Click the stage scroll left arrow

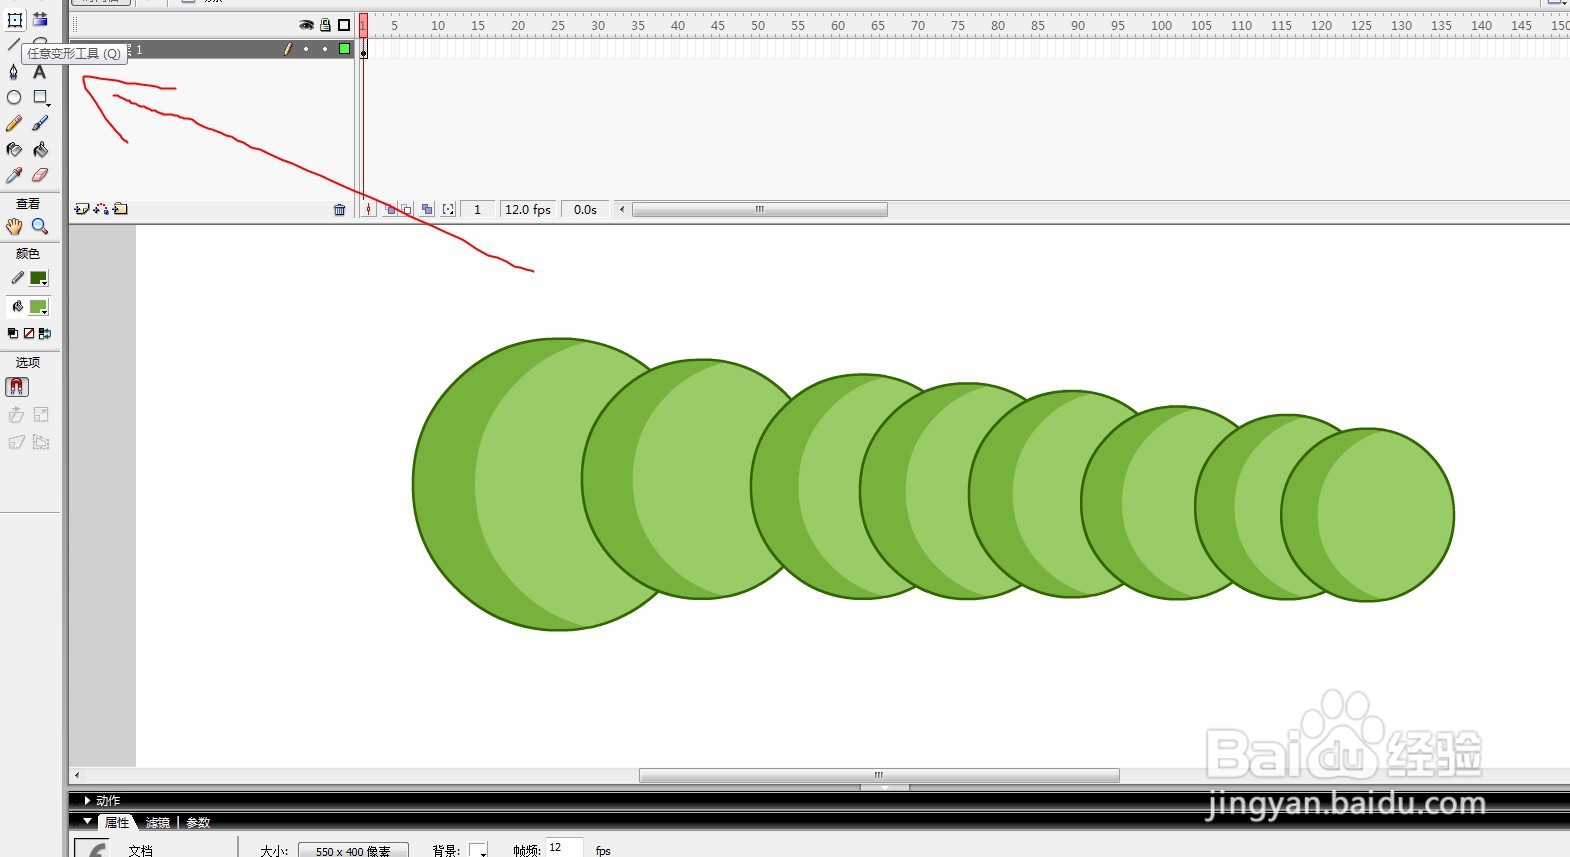[x=77, y=776]
